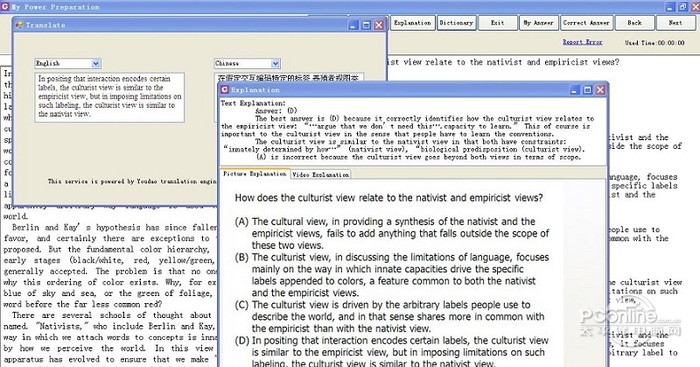The height and width of the screenshot is (367, 700).
Task: Switch to the Video Explanation tab
Action: click(x=321, y=175)
